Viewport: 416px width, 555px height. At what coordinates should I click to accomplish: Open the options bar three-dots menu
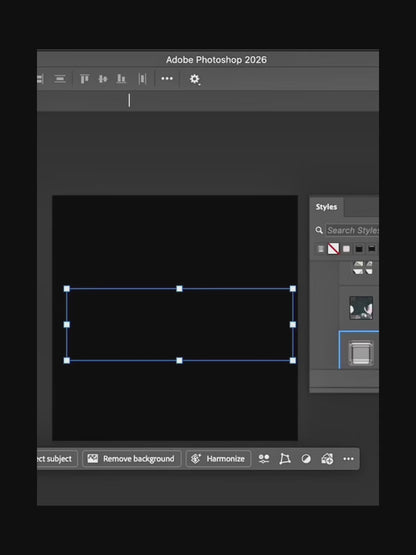tap(167, 78)
